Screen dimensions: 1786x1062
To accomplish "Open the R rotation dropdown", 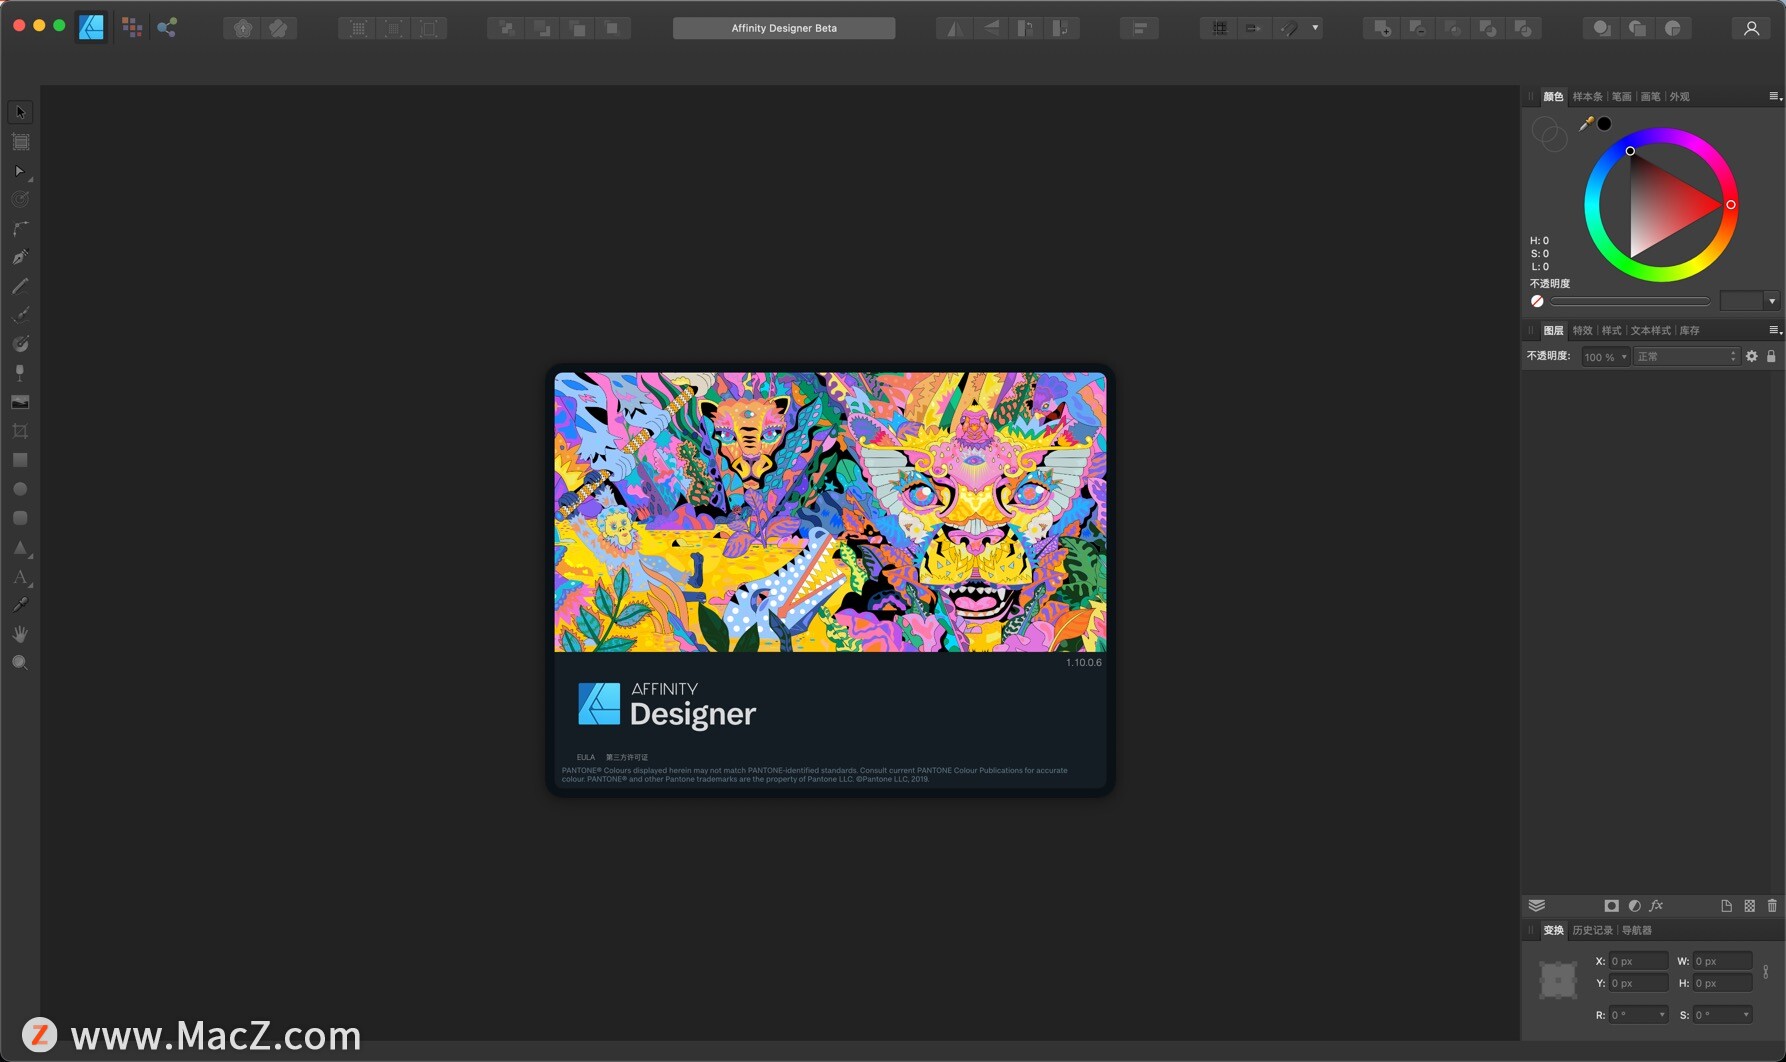I will pyautogui.click(x=1662, y=1015).
